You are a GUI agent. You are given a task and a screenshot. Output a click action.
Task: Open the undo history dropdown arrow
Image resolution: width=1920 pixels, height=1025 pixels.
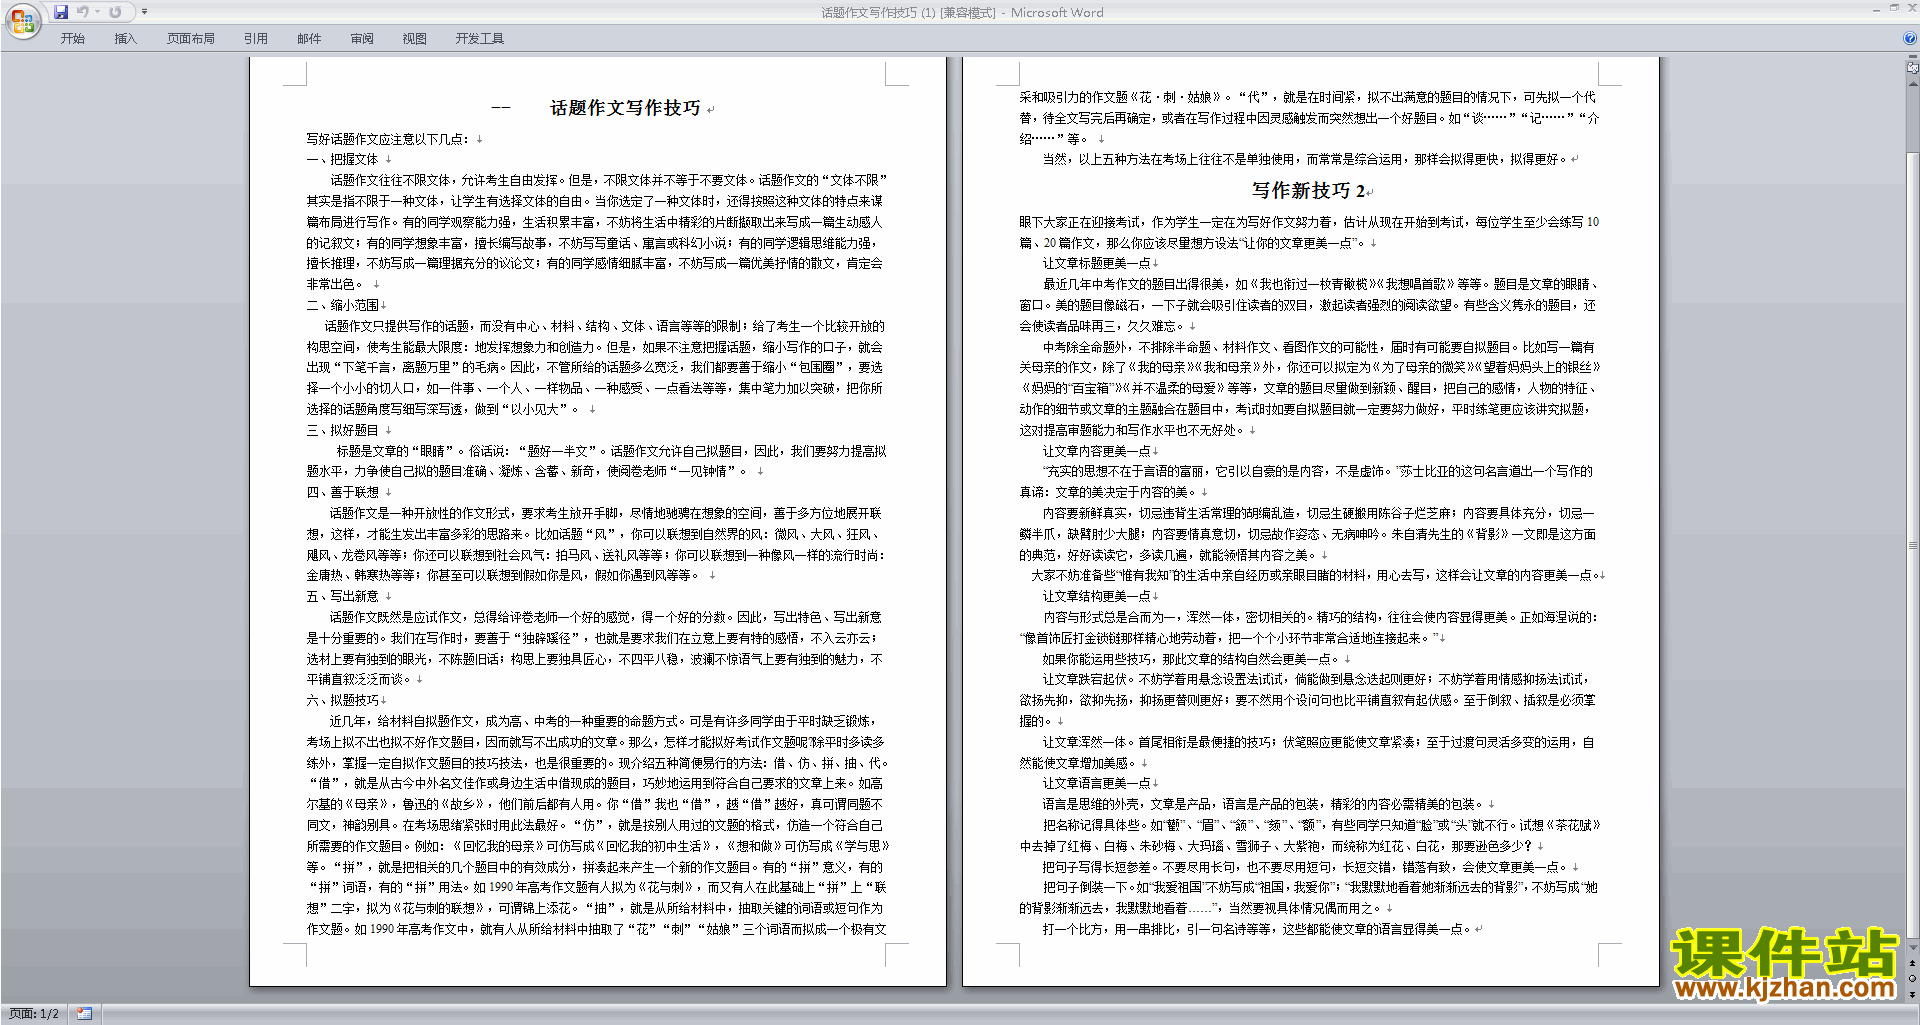click(x=98, y=12)
